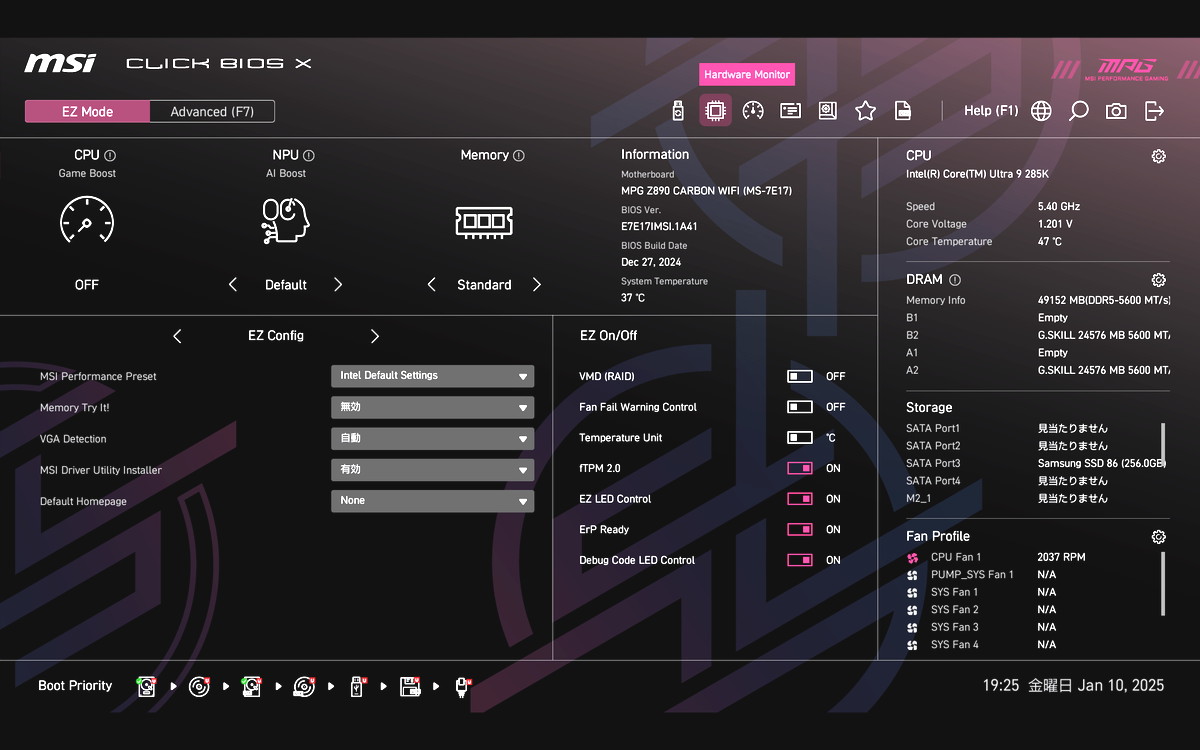Click the speedometer gauge toolbar icon

(753, 111)
